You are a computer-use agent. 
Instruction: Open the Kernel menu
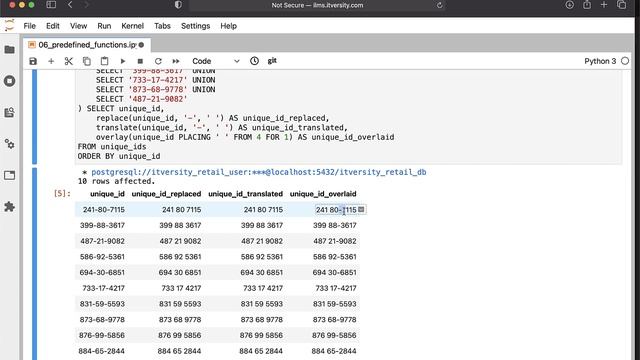pyautogui.click(x=132, y=26)
